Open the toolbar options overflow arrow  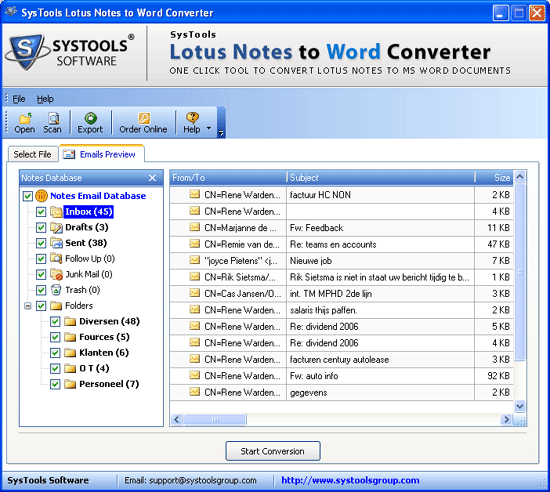coord(221,133)
